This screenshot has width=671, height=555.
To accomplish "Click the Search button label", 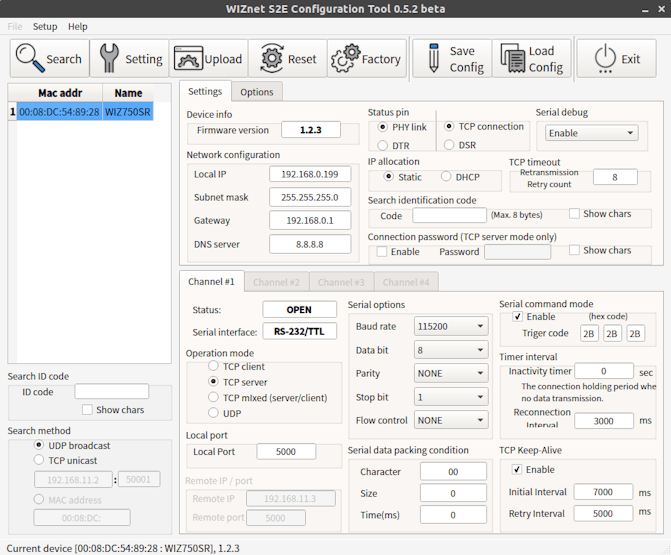I will point(64,59).
